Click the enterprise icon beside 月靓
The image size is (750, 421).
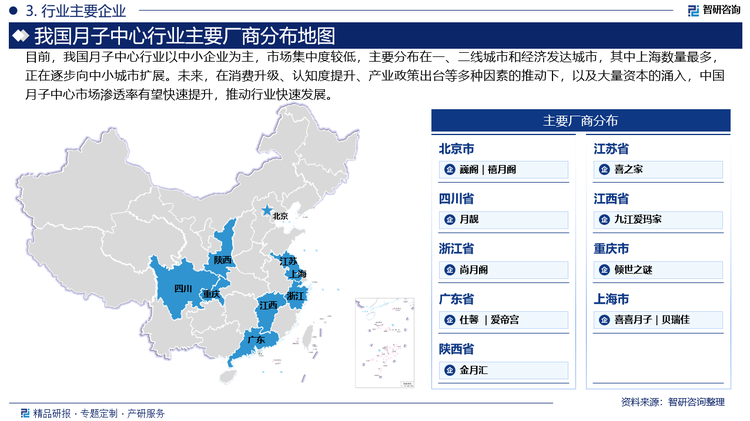(450, 220)
